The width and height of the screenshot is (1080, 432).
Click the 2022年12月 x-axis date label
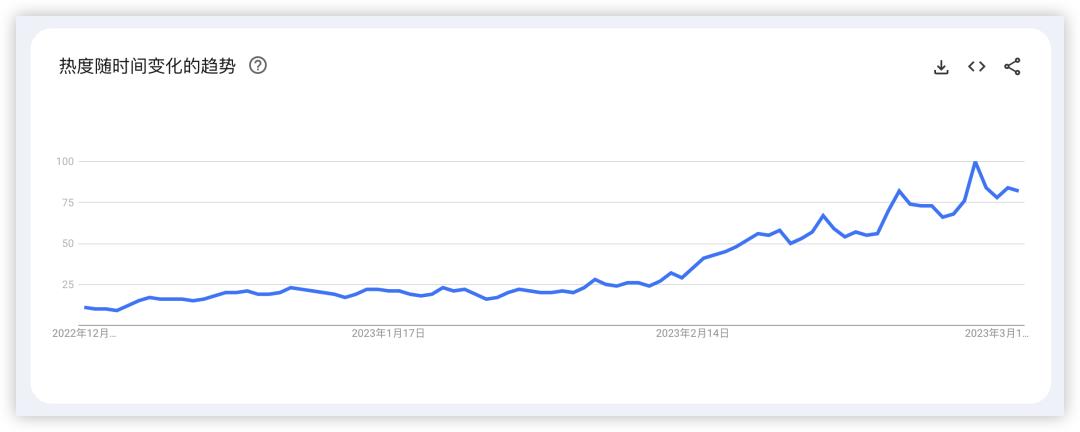click(x=84, y=334)
